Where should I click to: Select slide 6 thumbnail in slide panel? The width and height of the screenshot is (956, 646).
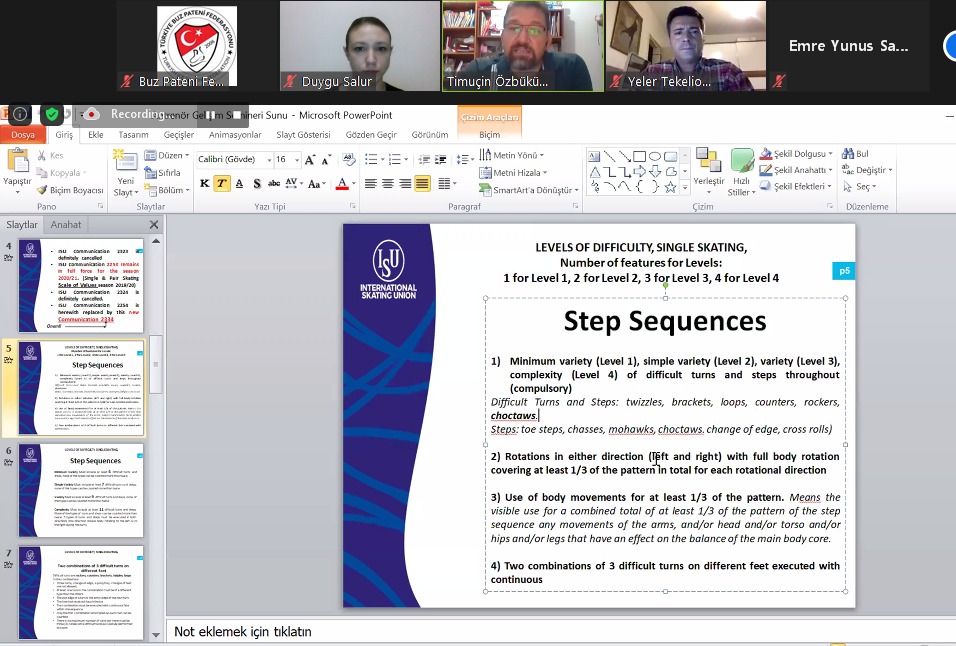(x=82, y=491)
